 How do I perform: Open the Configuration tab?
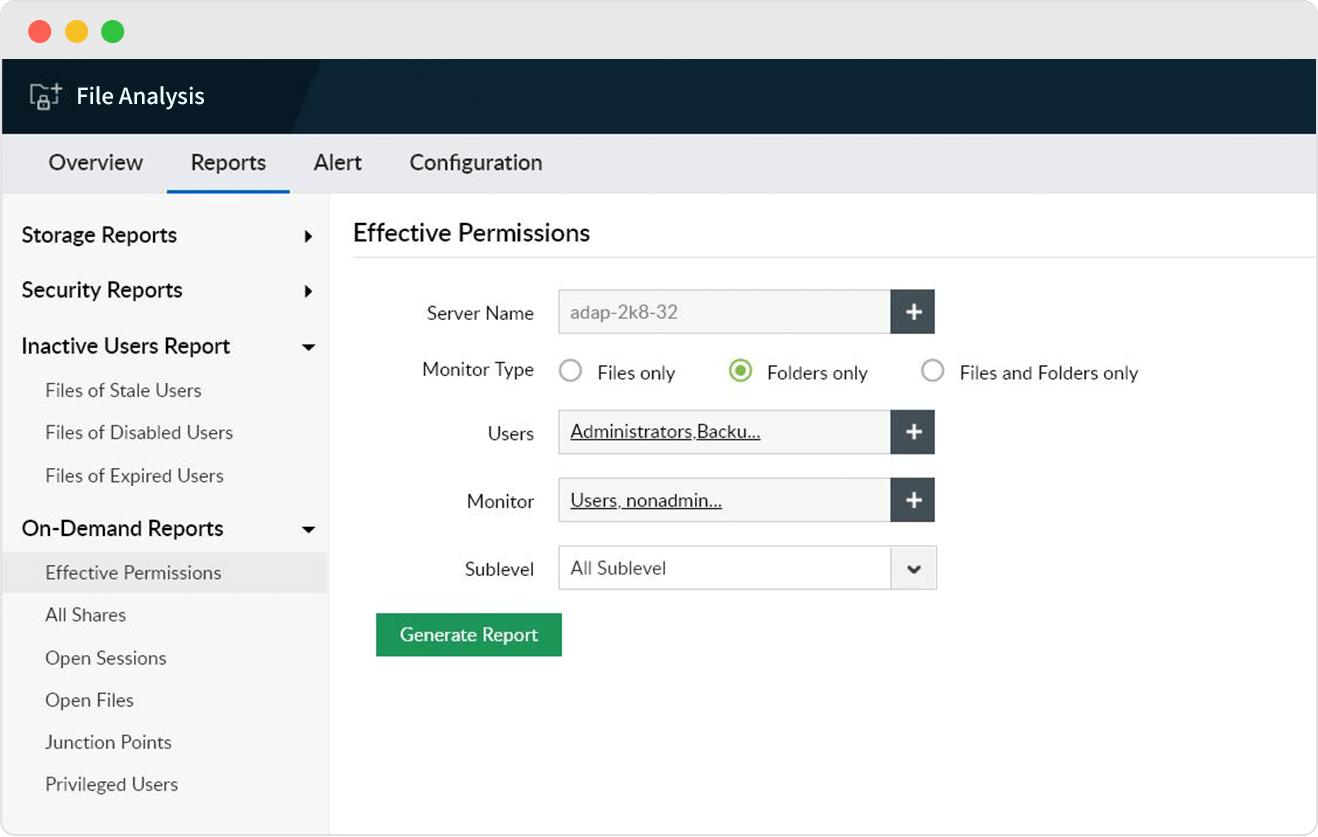tap(475, 162)
